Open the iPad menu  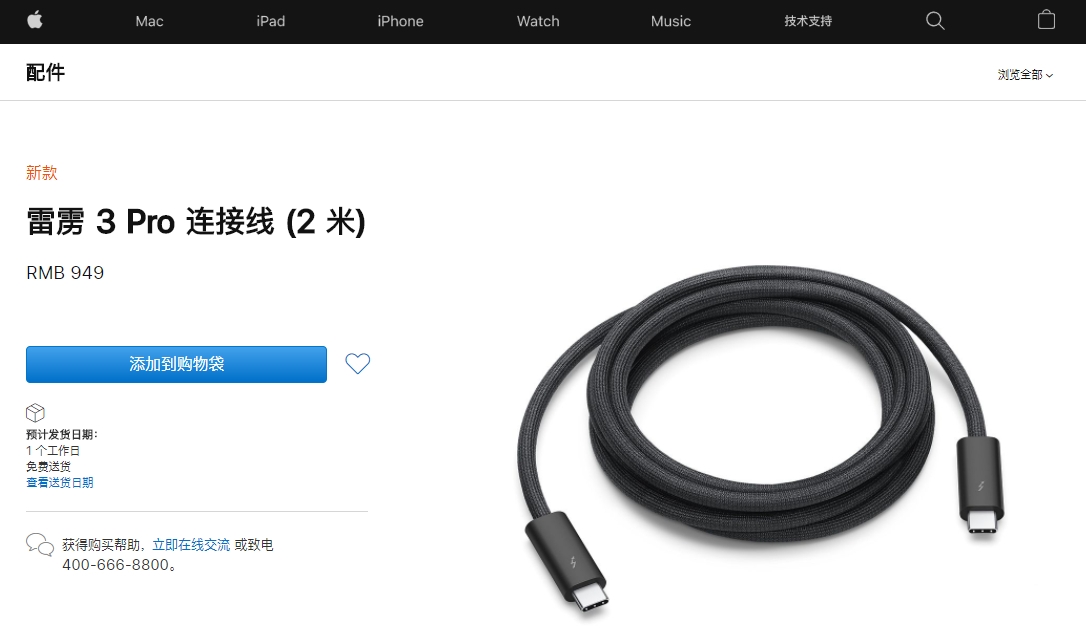271,21
